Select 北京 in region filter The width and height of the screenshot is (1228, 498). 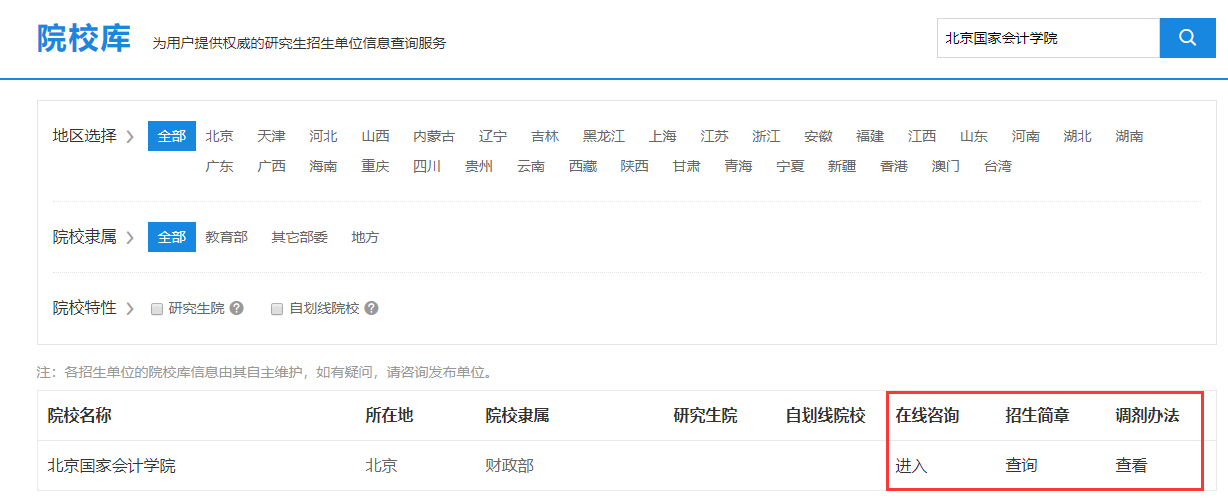click(x=220, y=136)
